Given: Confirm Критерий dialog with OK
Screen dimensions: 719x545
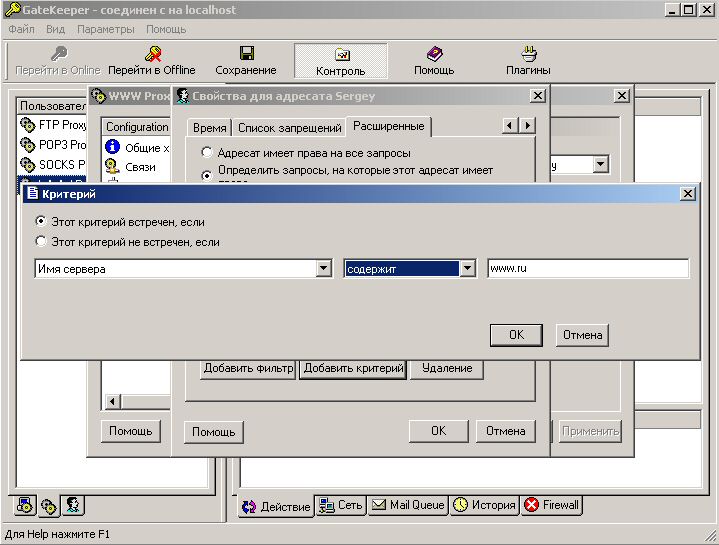Looking at the screenshot, I should (x=516, y=335).
